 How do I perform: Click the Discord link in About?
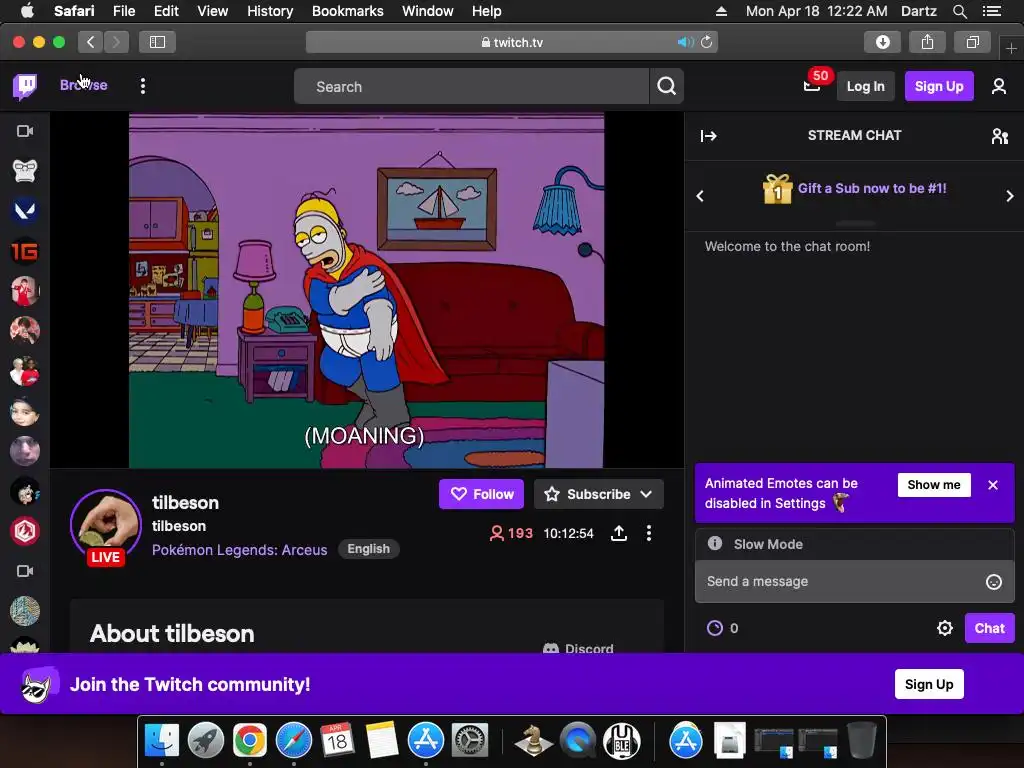[579, 648]
